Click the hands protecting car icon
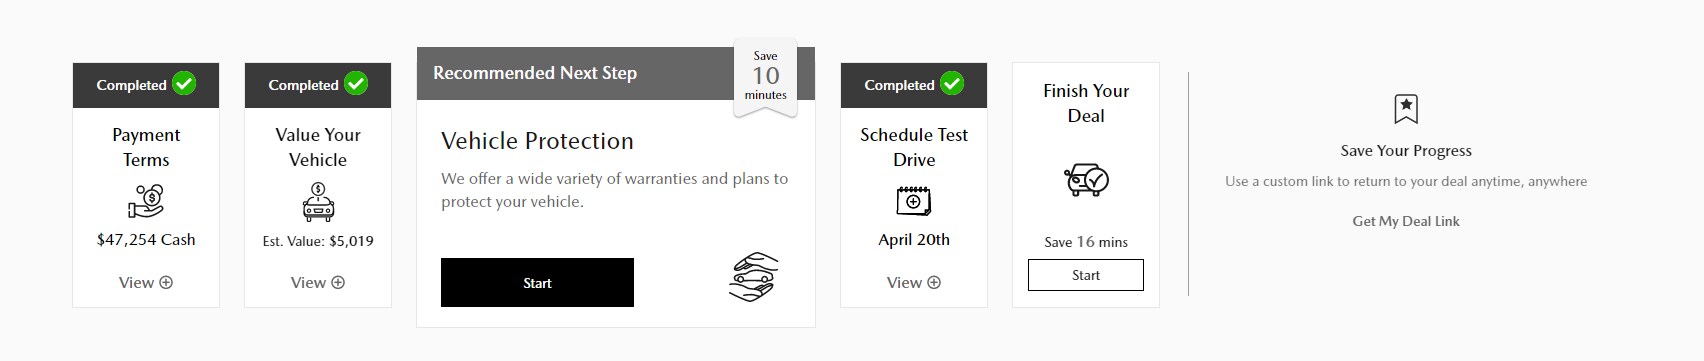1704x361 pixels. (x=753, y=277)
